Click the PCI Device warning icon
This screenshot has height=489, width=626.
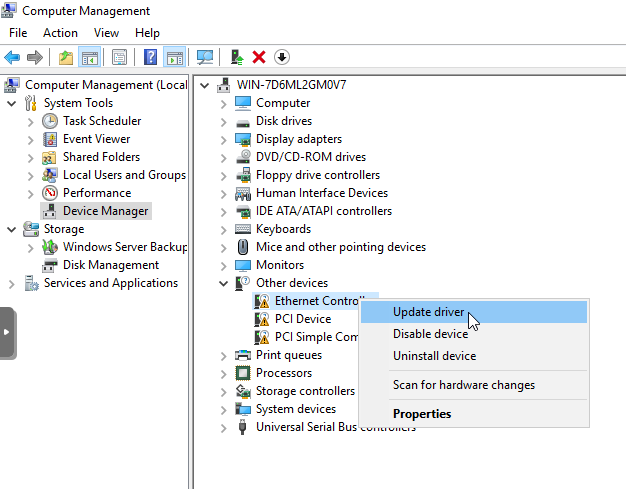click(x=262, y=319)
